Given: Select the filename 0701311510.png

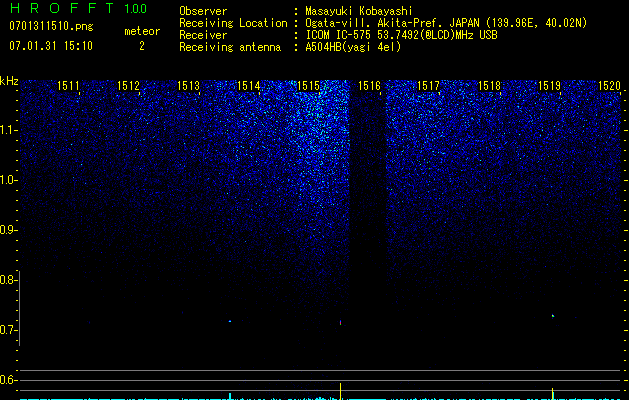Looking at the screenshot, I should (51, 27).
